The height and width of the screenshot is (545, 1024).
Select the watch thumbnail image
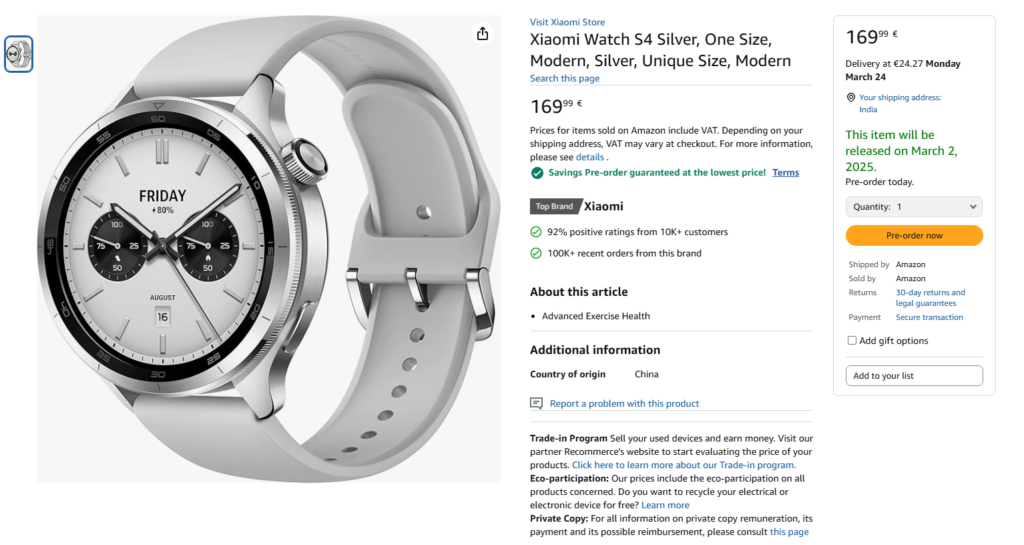click(19, 54)
